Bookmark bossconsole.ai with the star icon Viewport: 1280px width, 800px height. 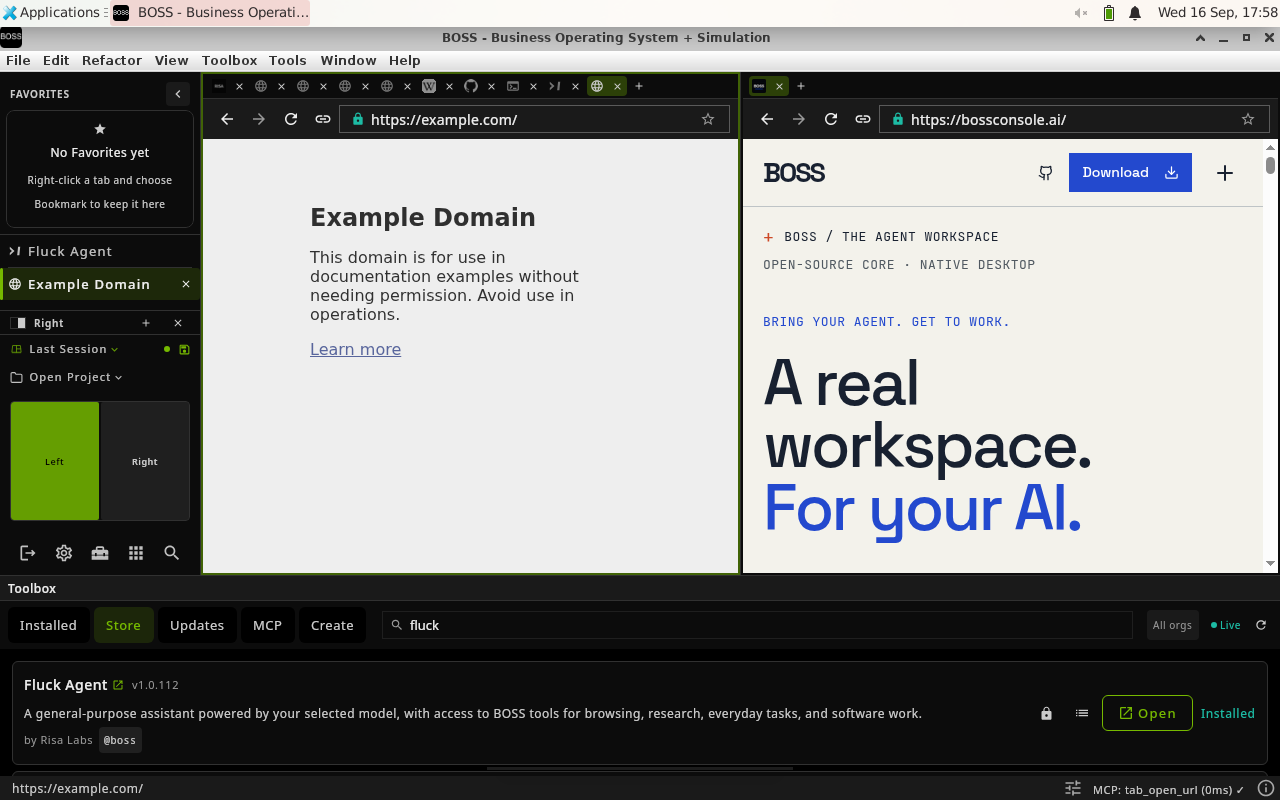point(1248,119)
